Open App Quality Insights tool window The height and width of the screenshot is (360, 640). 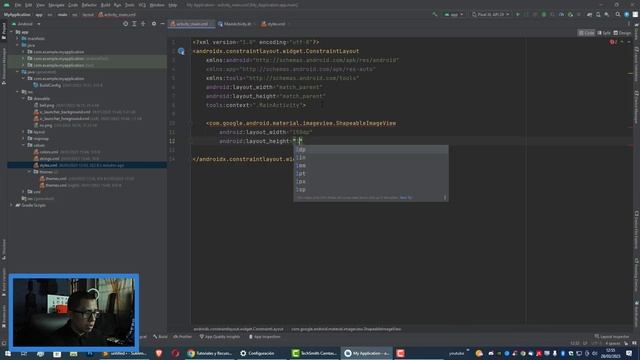pyautogui.click(x=220, y=337)
